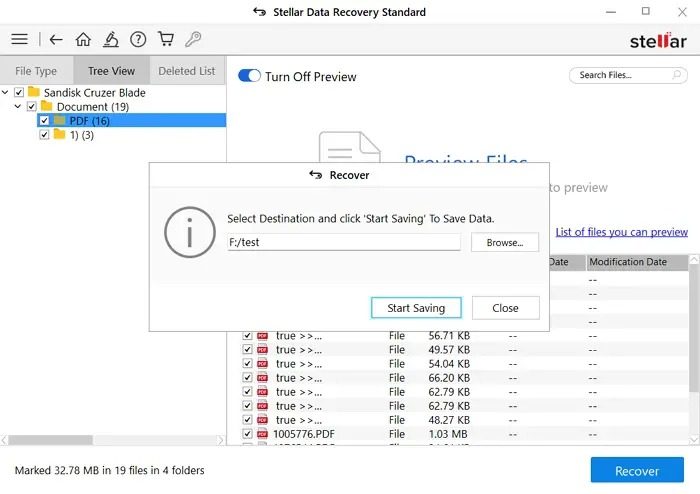Uncheck the 66.20 KB file checkbox
This screenshot has height=494, width=700.
click(x=247, y=378)
